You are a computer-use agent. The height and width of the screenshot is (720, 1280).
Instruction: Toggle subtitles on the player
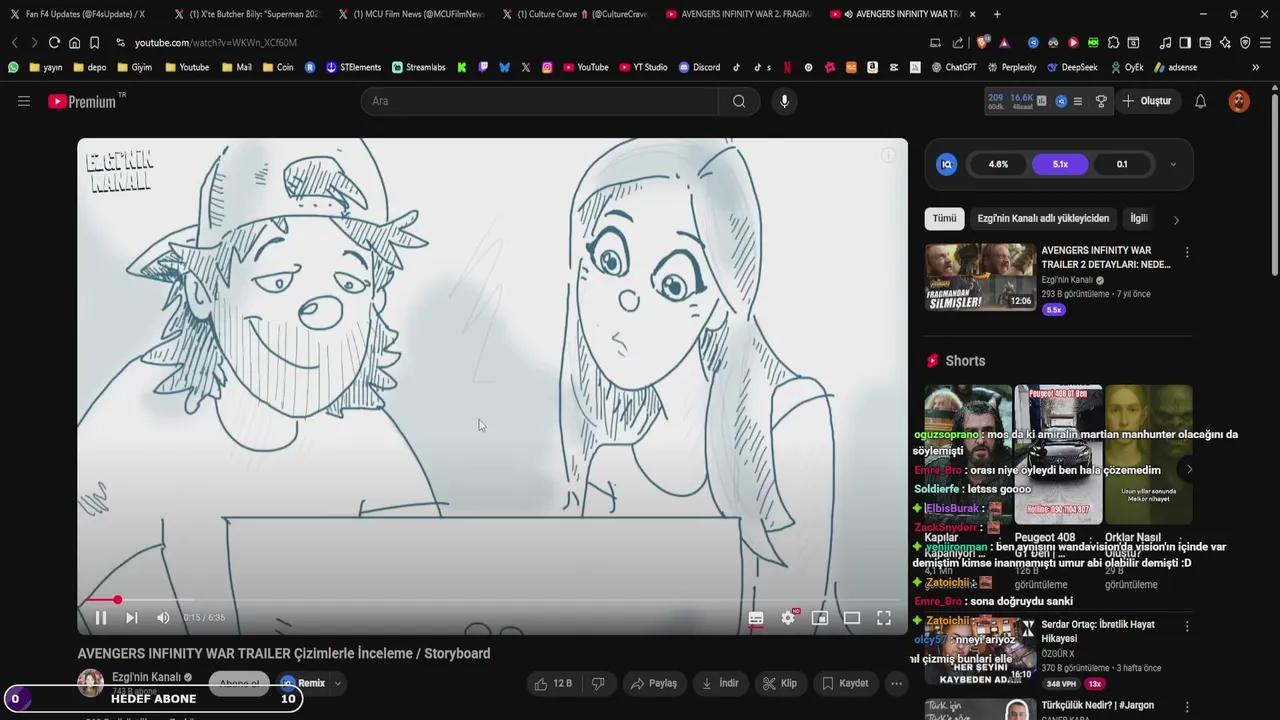point(756,618)
